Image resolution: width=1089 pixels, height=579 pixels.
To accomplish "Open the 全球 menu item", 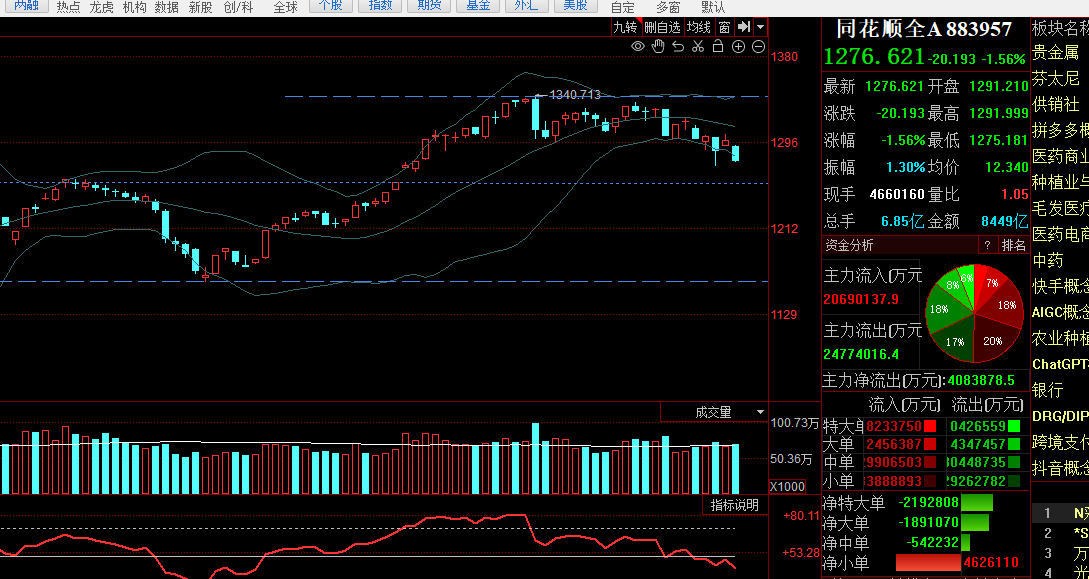I will pos(285,8).
